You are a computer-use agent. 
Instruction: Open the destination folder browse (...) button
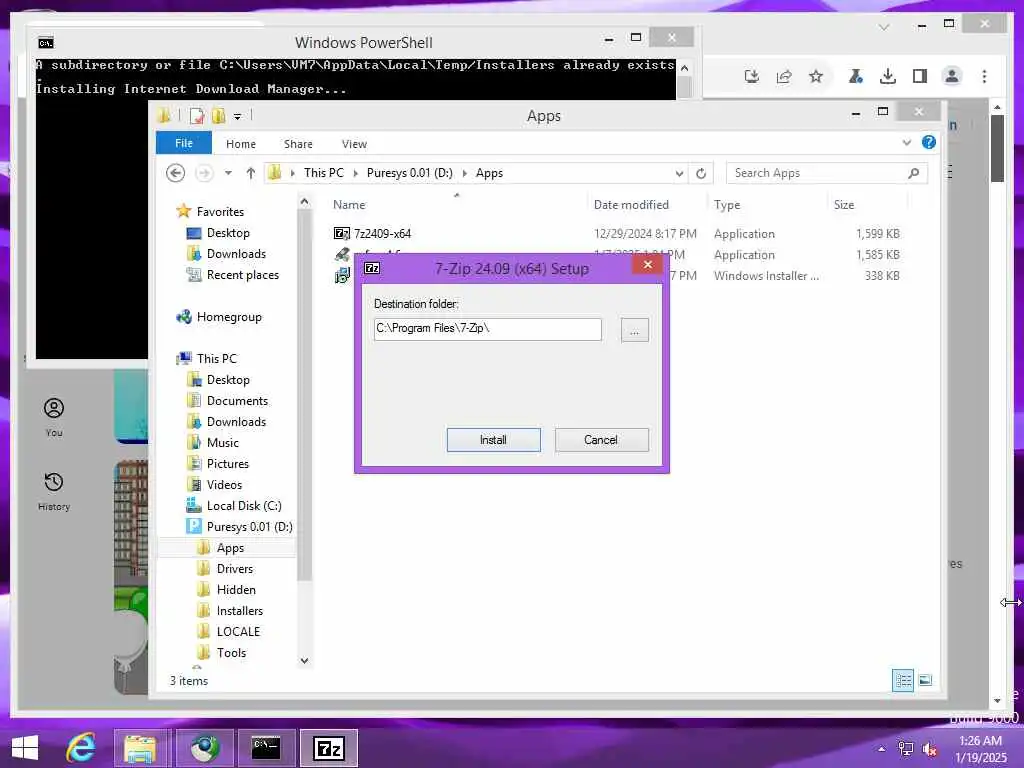[x=634, y=330]
